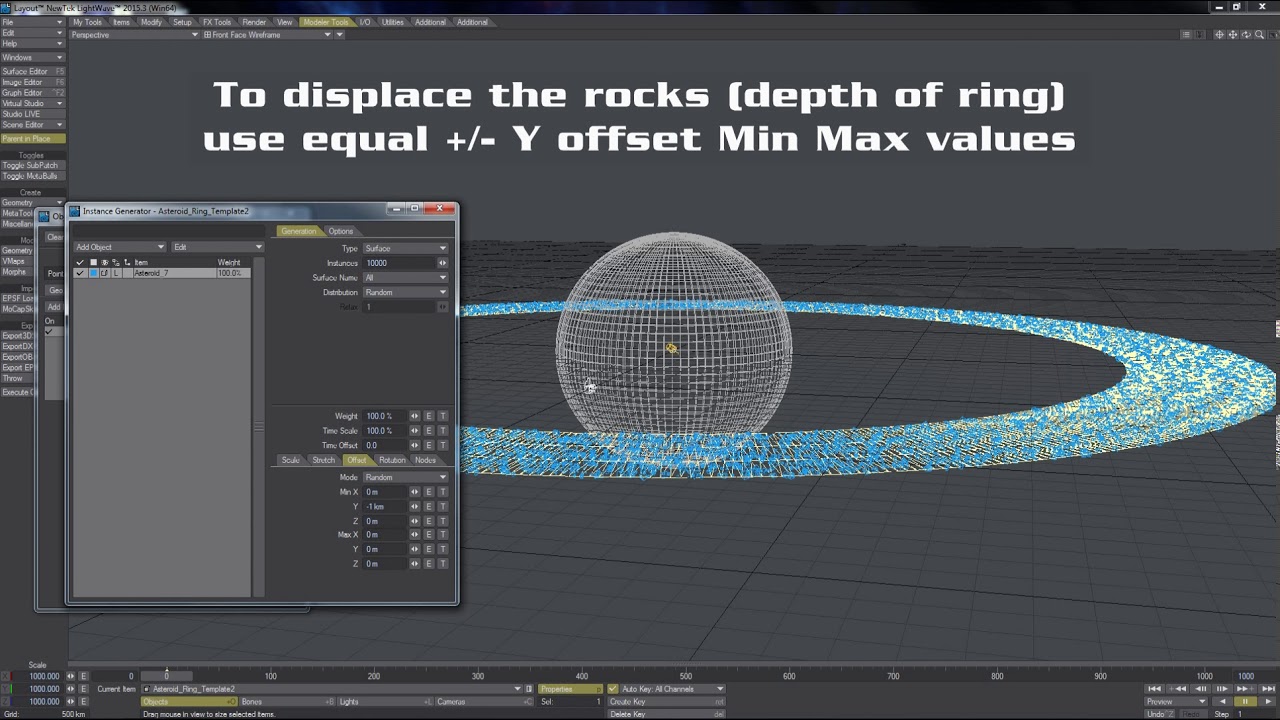Open the Perspective view type dropdown
Image resolution: width=1280 pixels, height=720 pixels.
tap(135, 35)
